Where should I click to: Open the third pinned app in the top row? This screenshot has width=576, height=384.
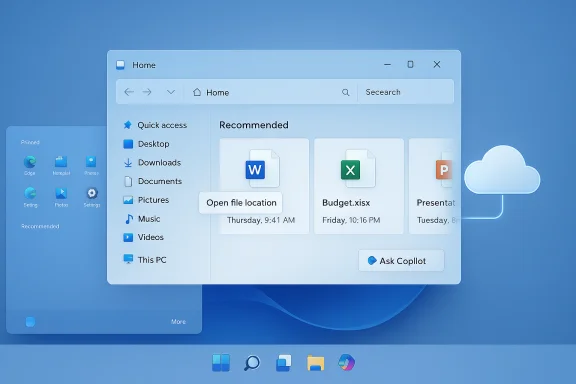(91, 162)
